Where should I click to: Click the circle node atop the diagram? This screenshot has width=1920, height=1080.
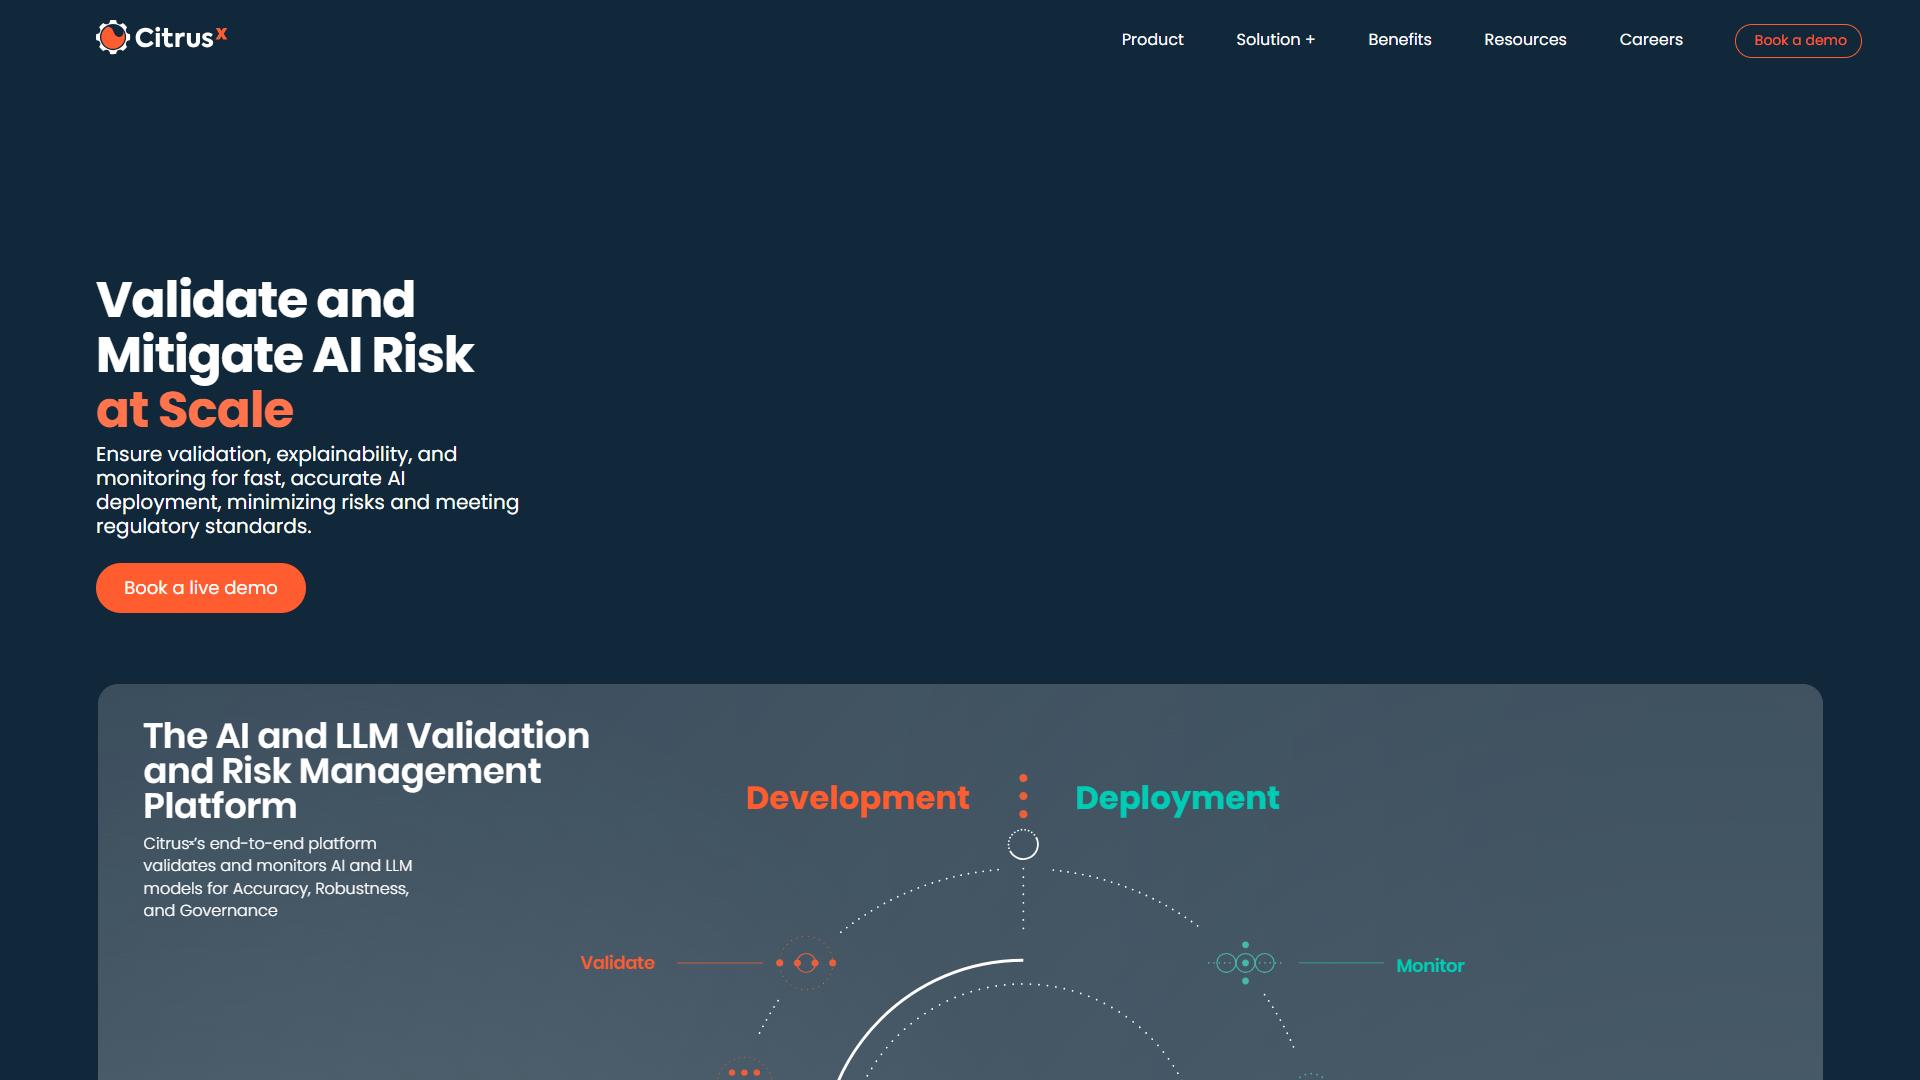pos(1023,845)
